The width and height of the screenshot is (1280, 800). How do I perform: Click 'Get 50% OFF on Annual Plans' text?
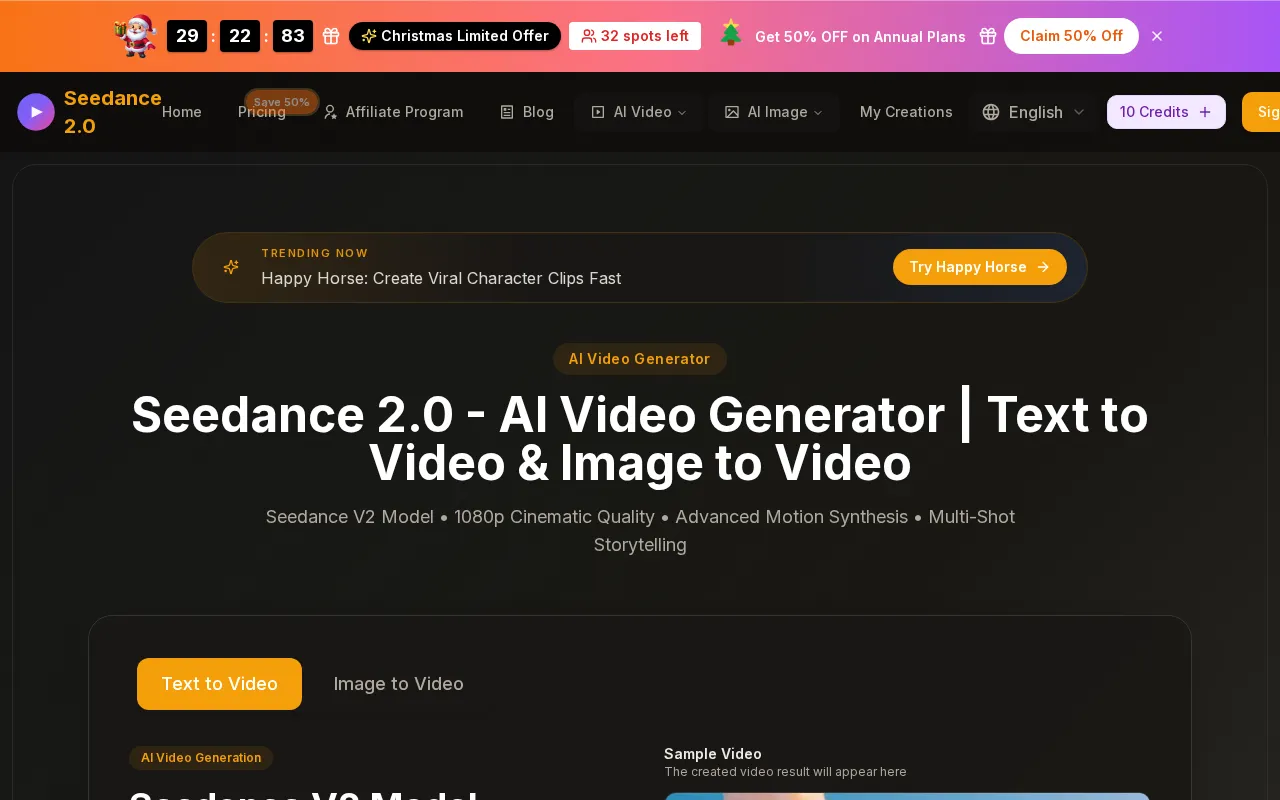tap(860, 36)
